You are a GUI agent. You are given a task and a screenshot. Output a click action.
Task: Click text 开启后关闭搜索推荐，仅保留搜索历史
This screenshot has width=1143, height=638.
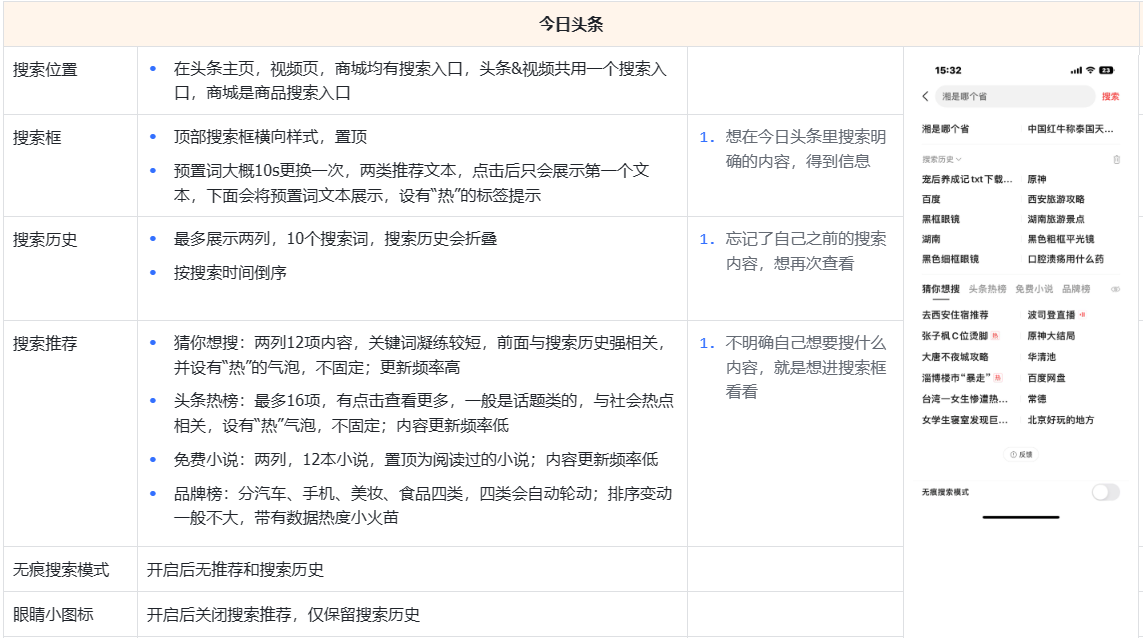[284, 614]
